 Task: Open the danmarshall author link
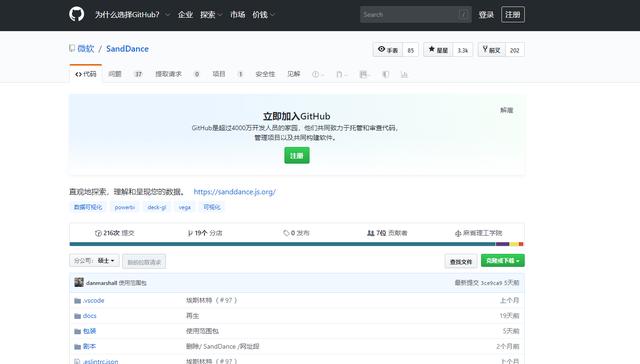click(101, 283)
